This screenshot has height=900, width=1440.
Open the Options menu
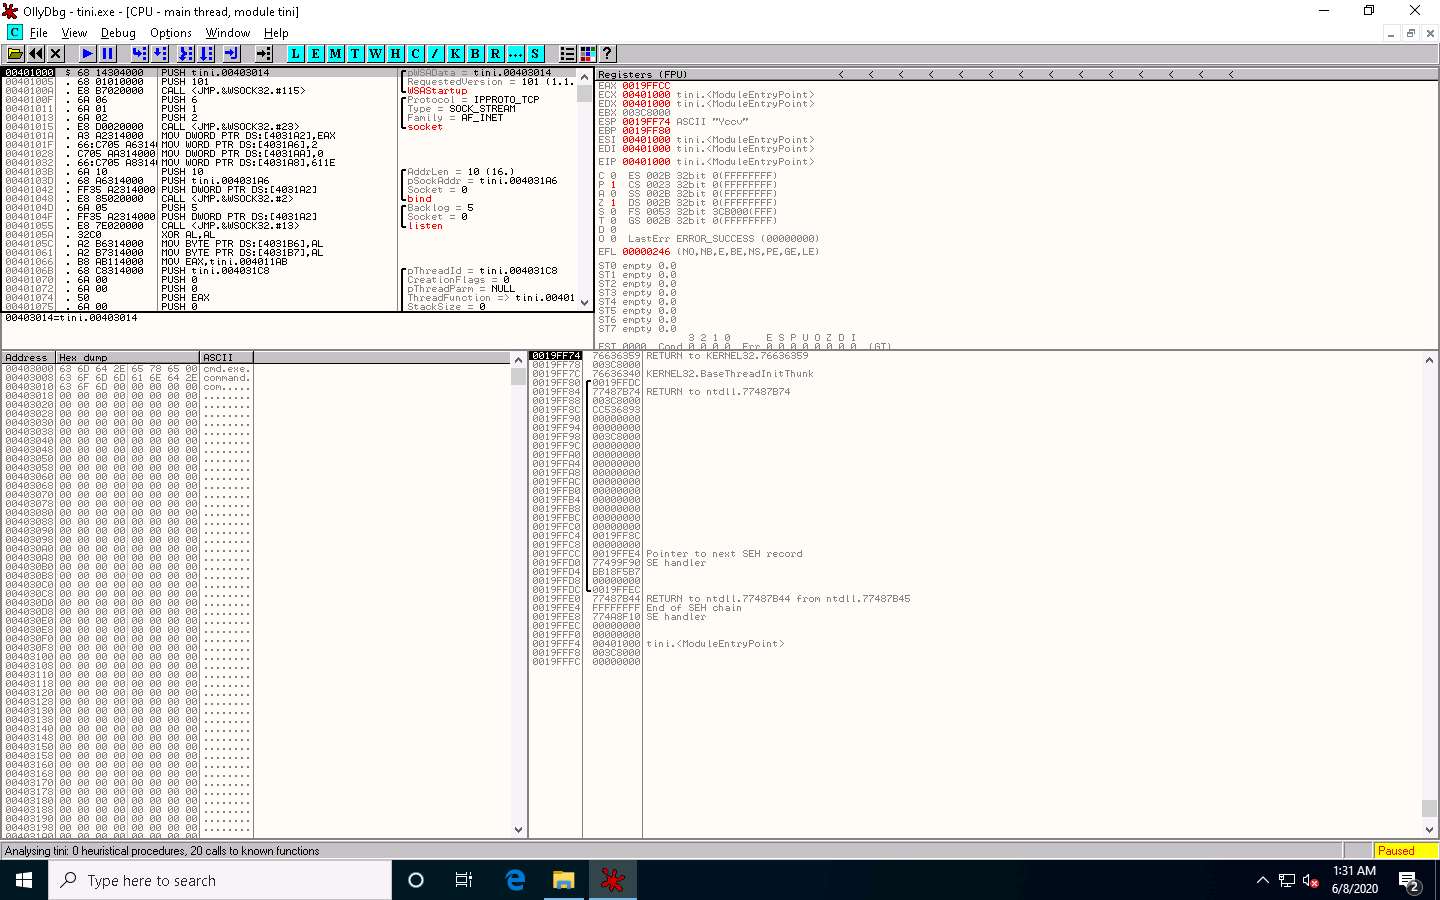pyautogui.click(x=171, y=33)
